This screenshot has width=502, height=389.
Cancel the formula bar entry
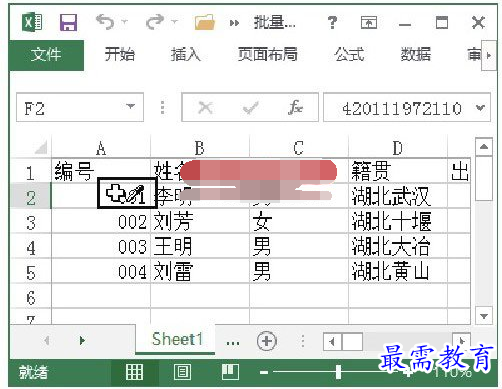(205, 107)
